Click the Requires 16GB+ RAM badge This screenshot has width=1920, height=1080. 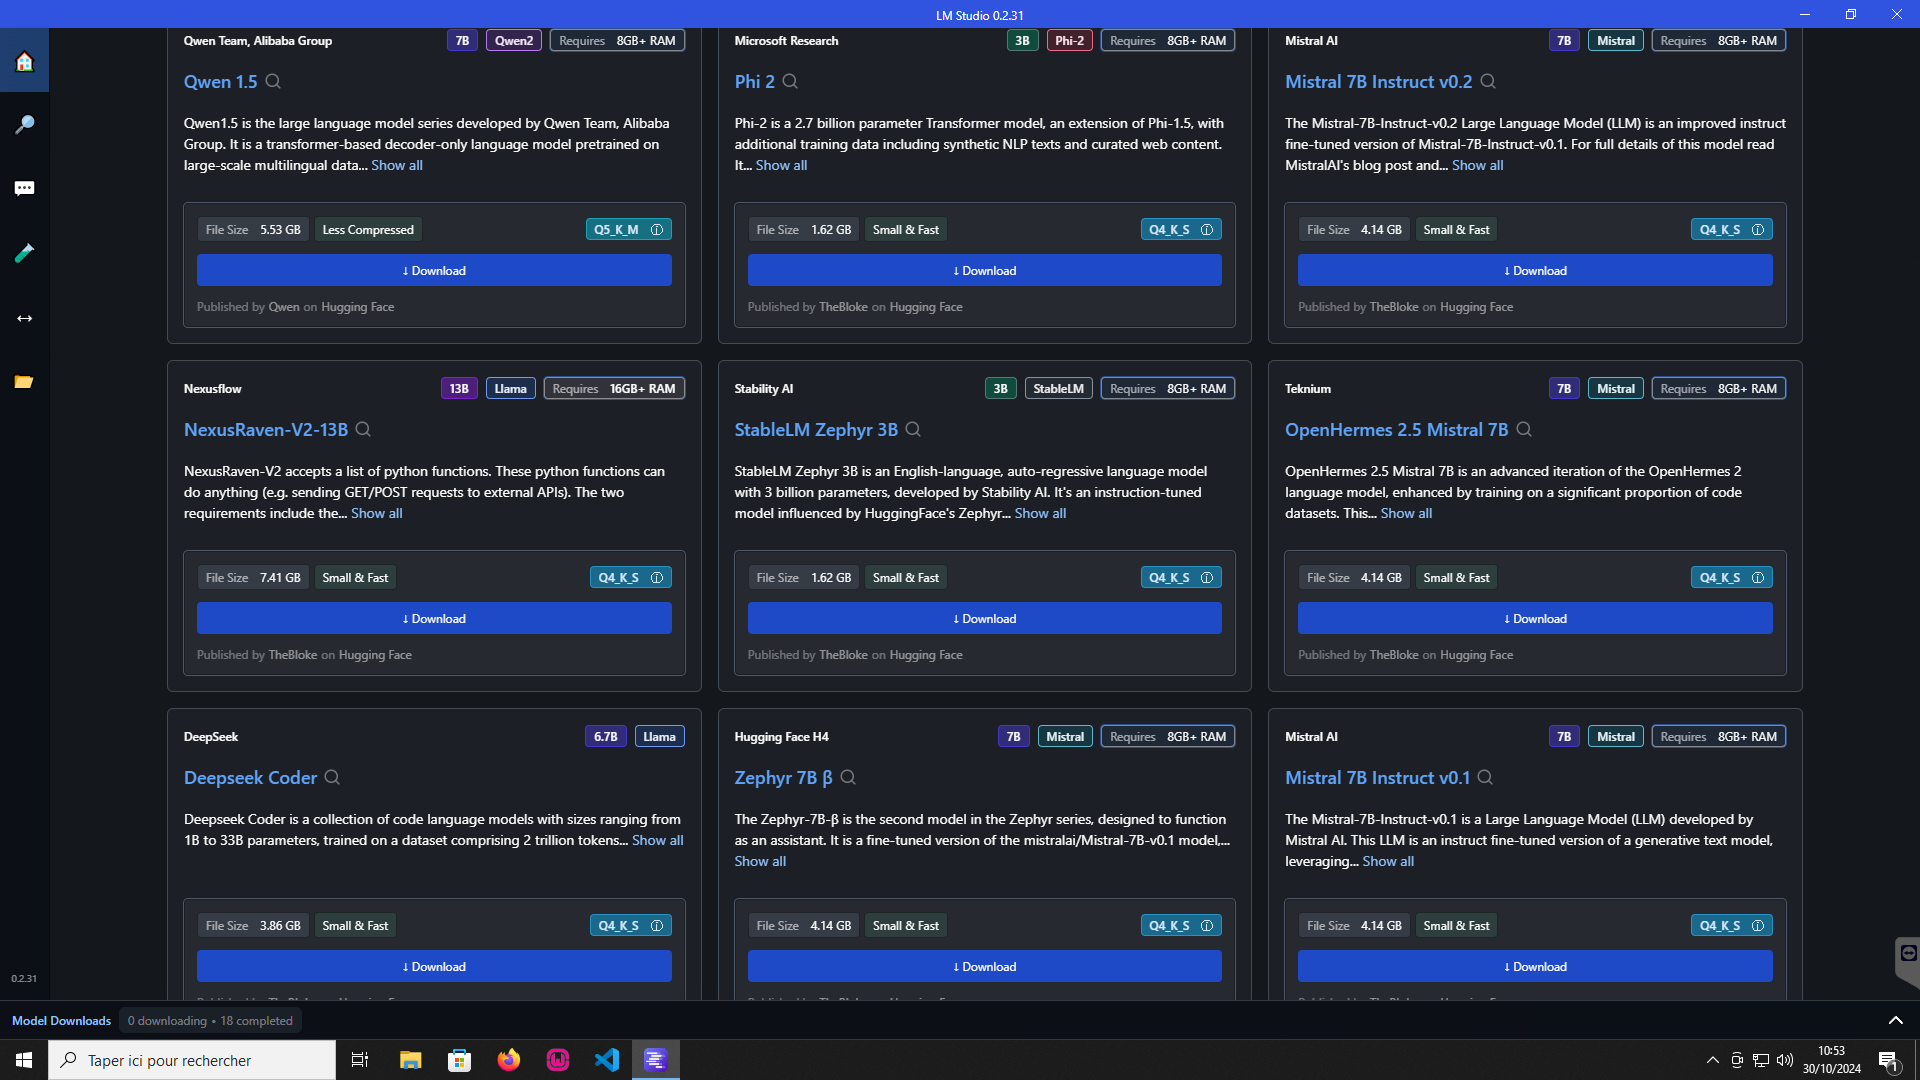click(614, 389)
